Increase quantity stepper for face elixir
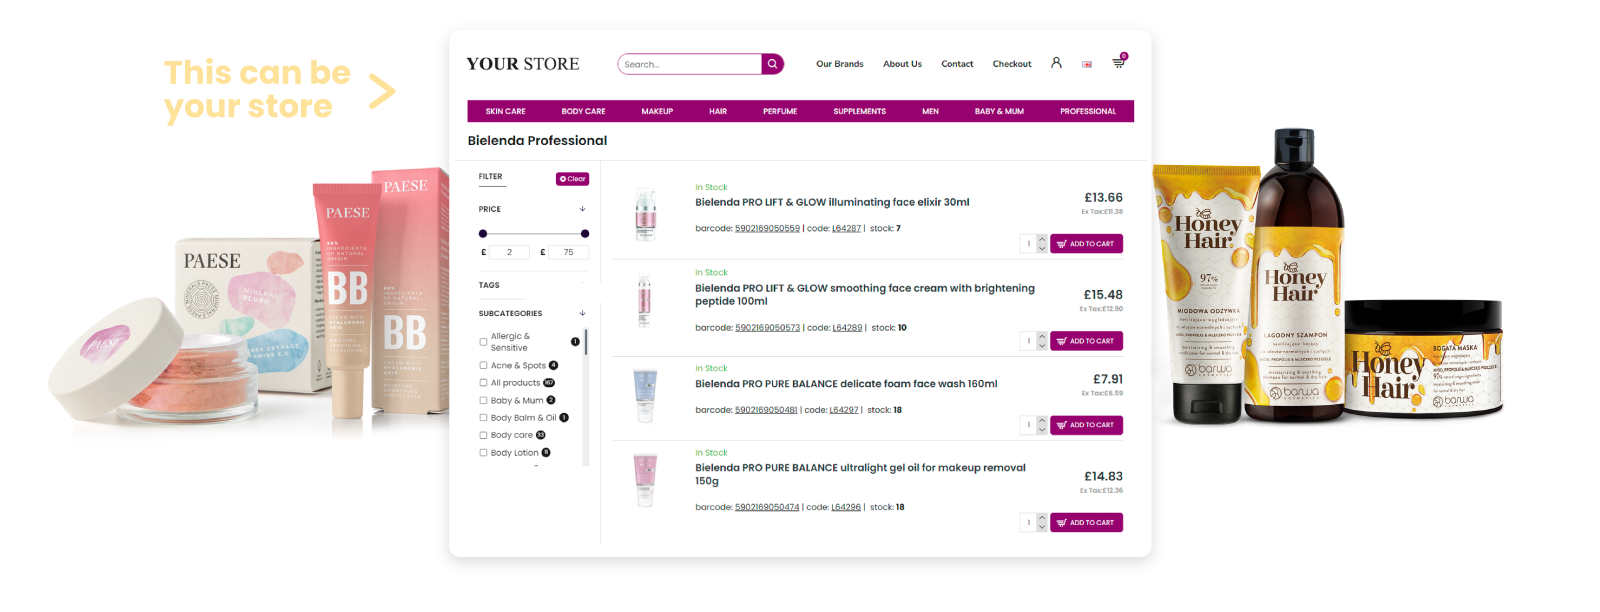The height and width of the screenshot is (612, 1600). point(1042,239)
